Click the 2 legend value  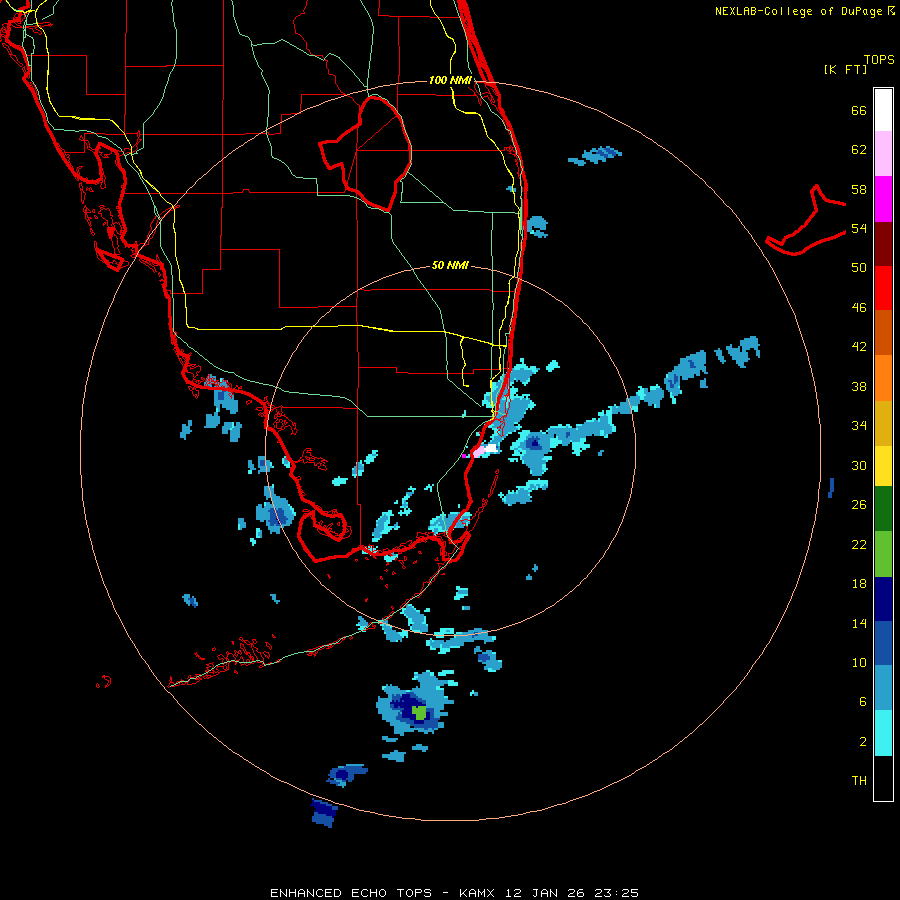[x=863, y=742]
